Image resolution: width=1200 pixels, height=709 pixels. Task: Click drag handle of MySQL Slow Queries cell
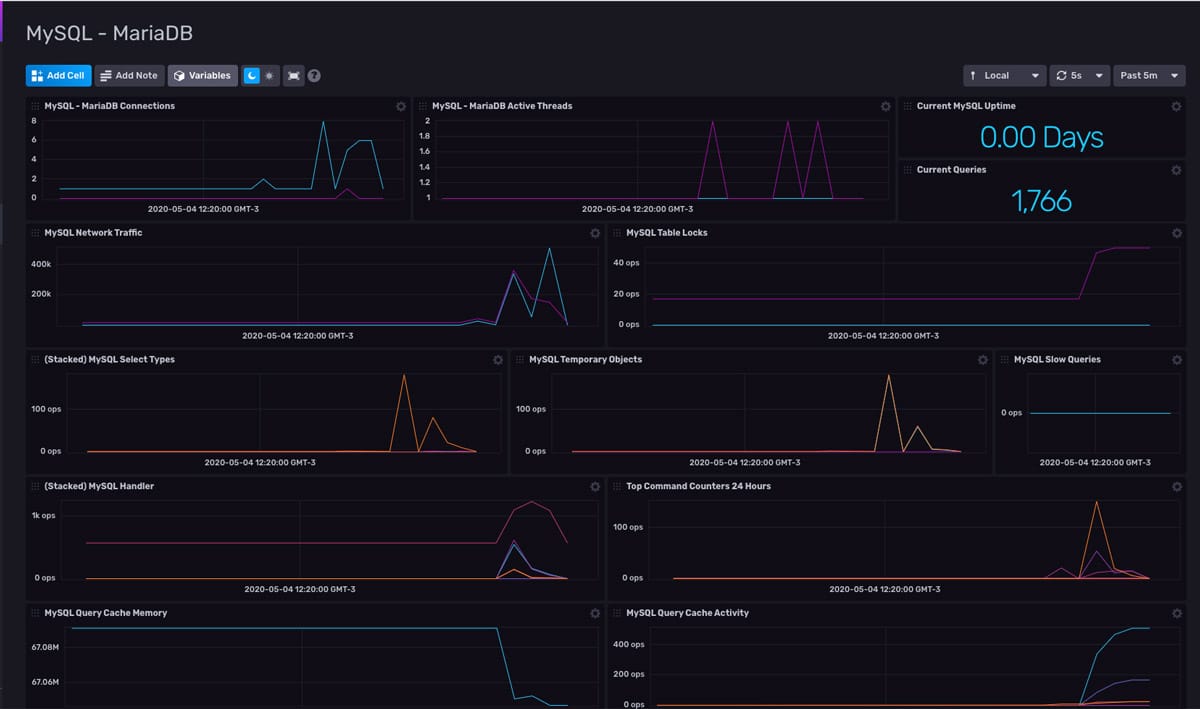tap(1004, 360)
